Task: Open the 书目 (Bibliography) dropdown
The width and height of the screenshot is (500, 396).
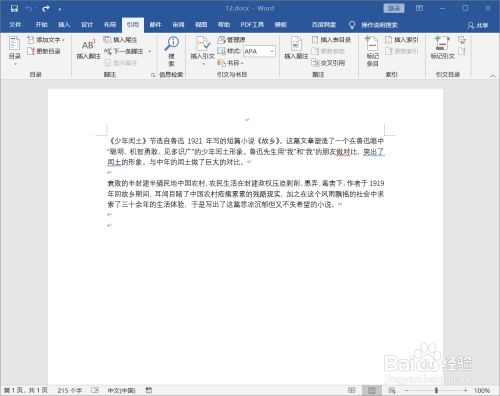Action: (x=230, y=63)
